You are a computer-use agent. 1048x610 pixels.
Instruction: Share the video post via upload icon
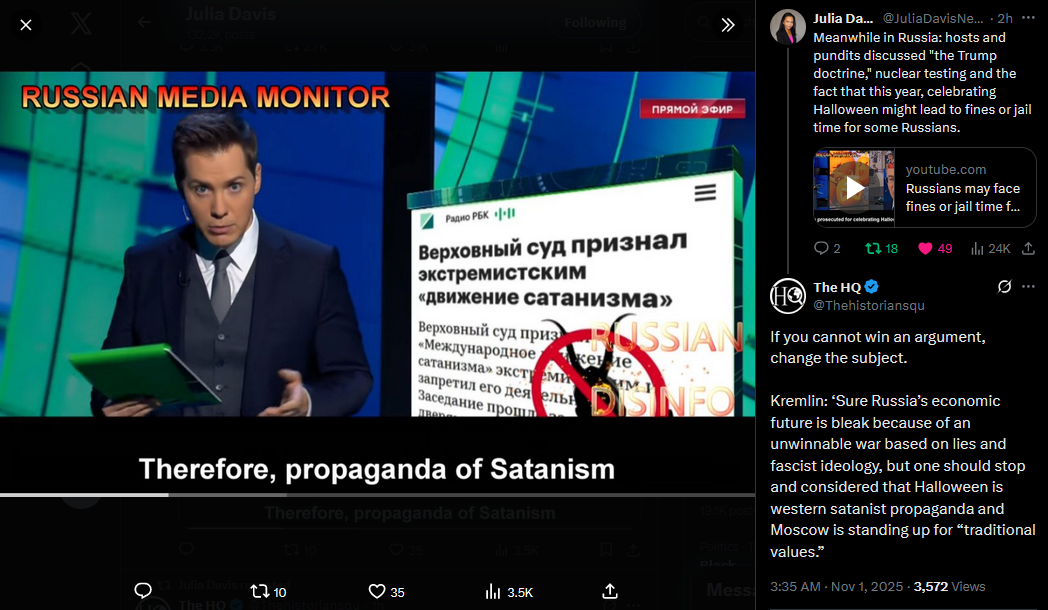(x=610, y=591)
